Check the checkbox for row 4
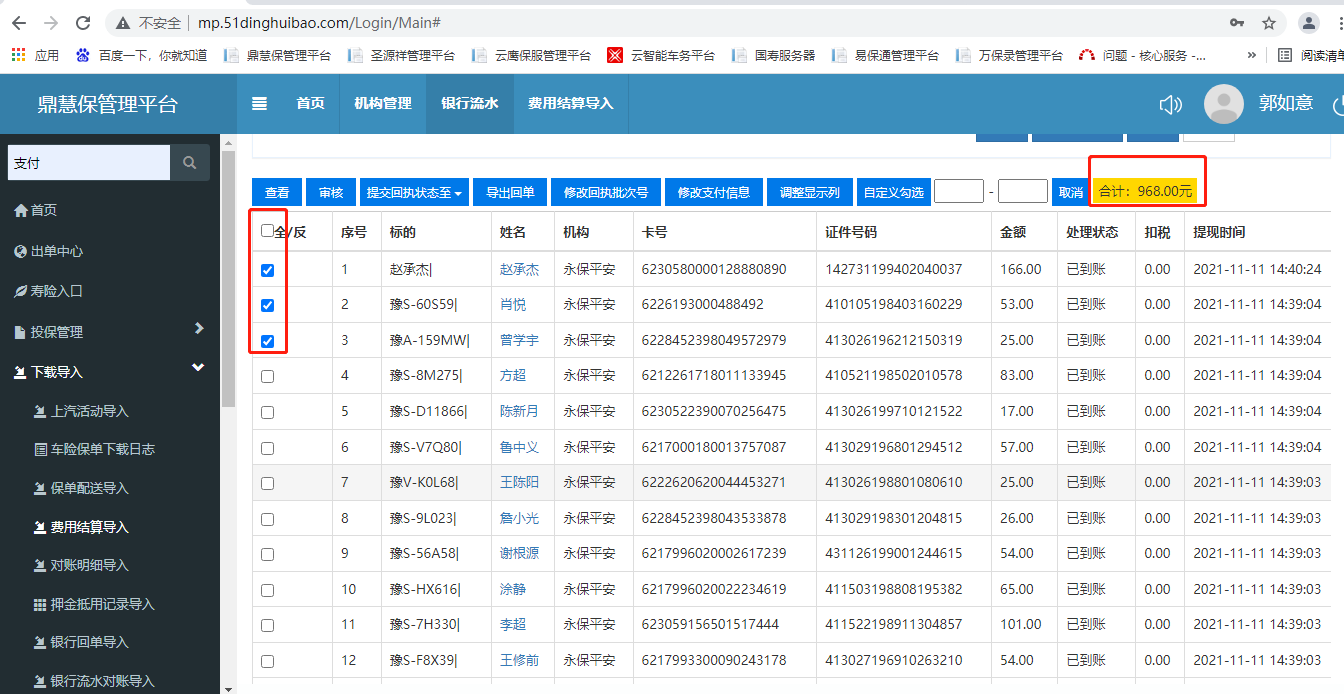 (267, 376)
